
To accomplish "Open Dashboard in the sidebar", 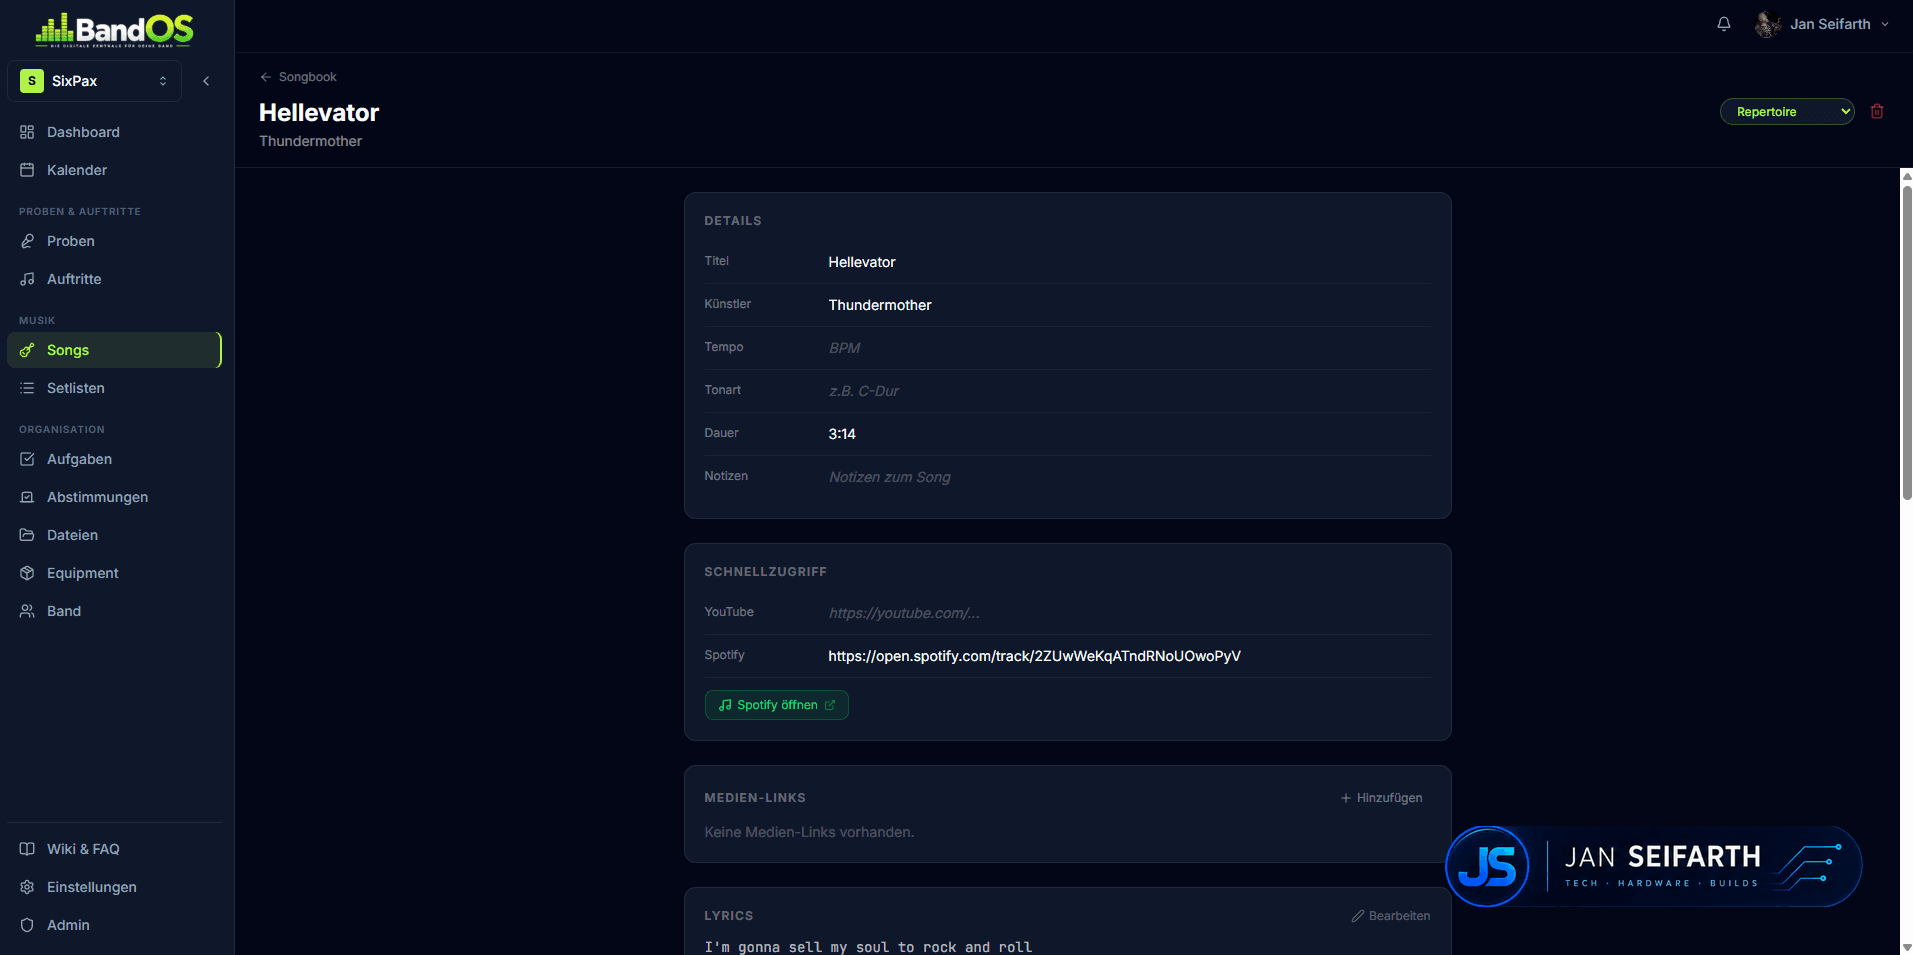I will point(114,132).
